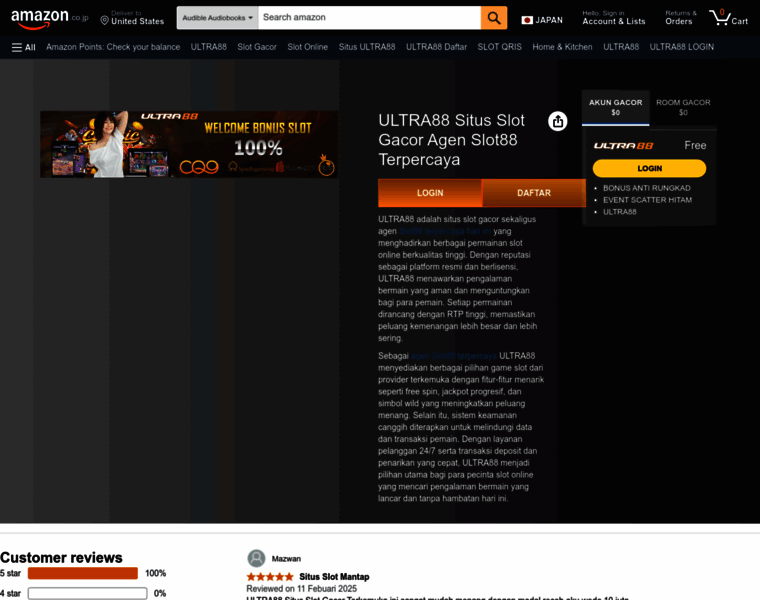Image resolution: width=760 pixels, height=600 pixels.
Task: Click the five-star rating on Mazwan's review
Action: pos(270,577)
